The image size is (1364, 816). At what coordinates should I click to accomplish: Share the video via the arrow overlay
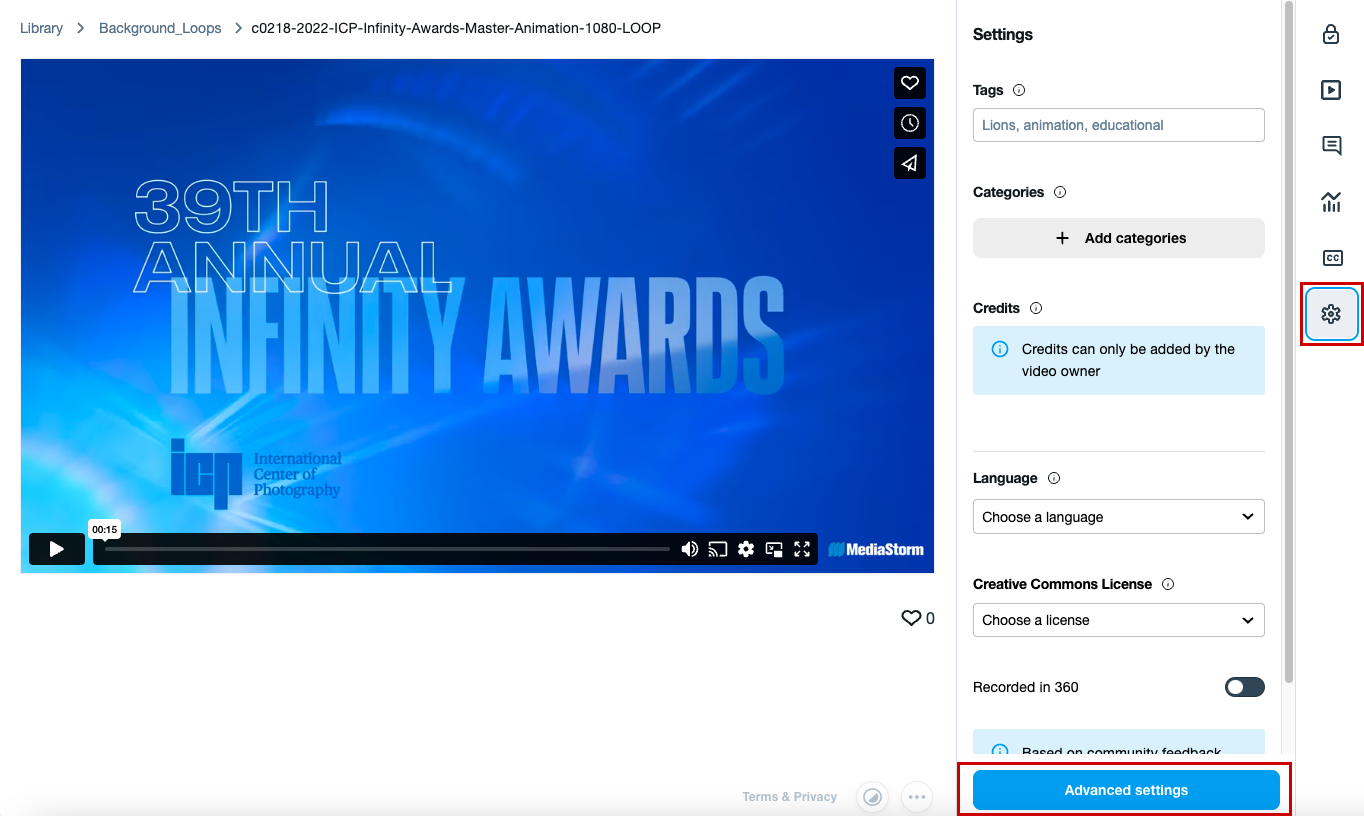pos(909,163)
